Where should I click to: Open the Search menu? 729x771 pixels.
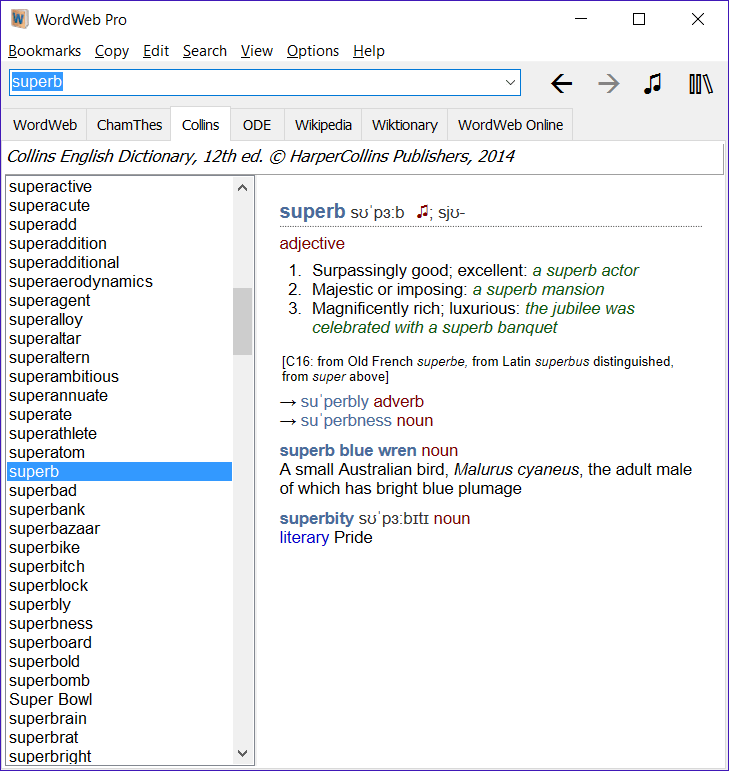204,51
